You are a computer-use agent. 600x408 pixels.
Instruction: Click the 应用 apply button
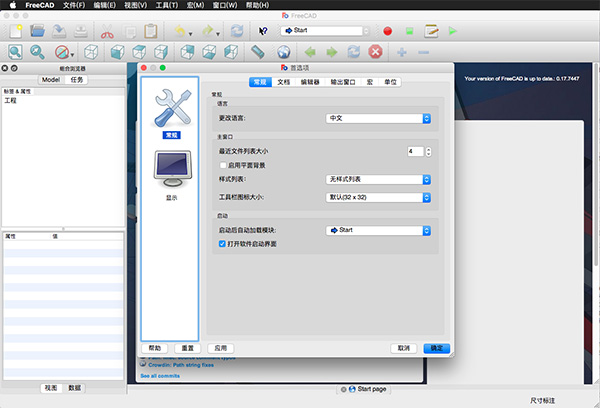pyautogui.click(x=221, y=348)
